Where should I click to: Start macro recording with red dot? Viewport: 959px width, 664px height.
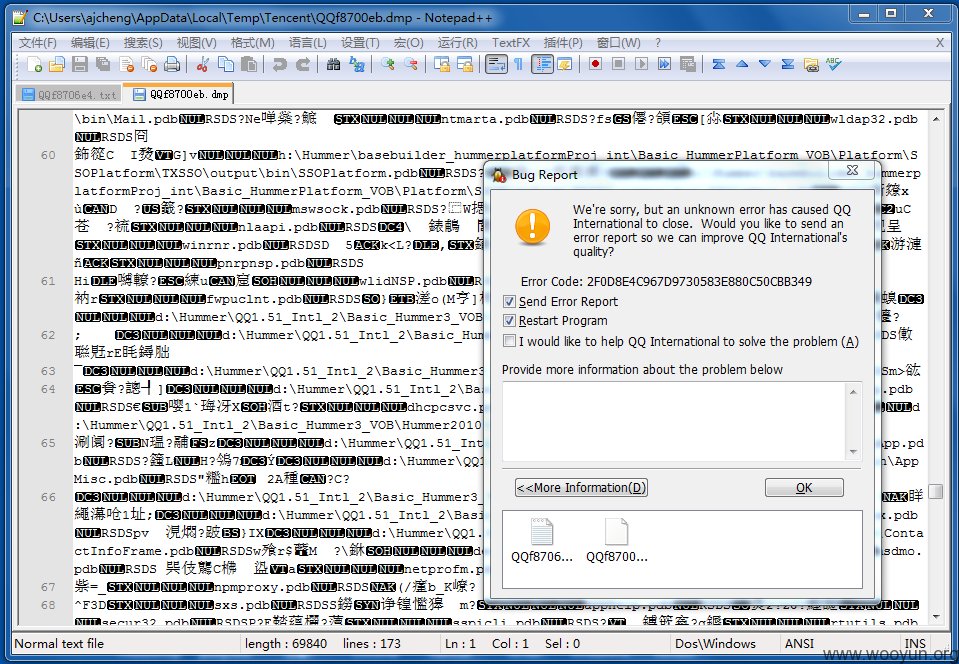[x=595, y=64]
